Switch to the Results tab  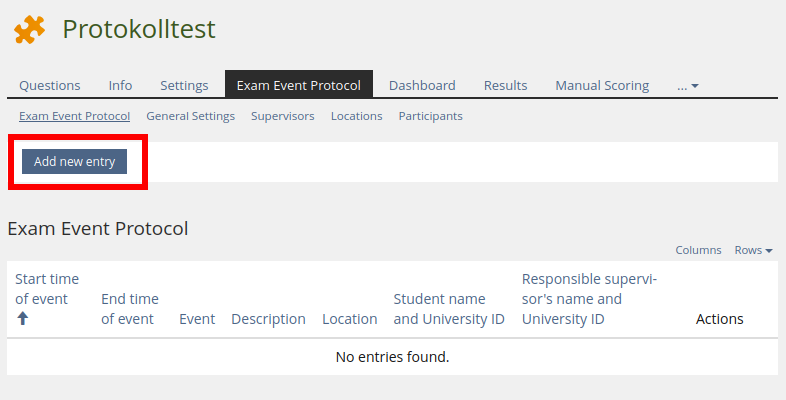click(505, 86)
